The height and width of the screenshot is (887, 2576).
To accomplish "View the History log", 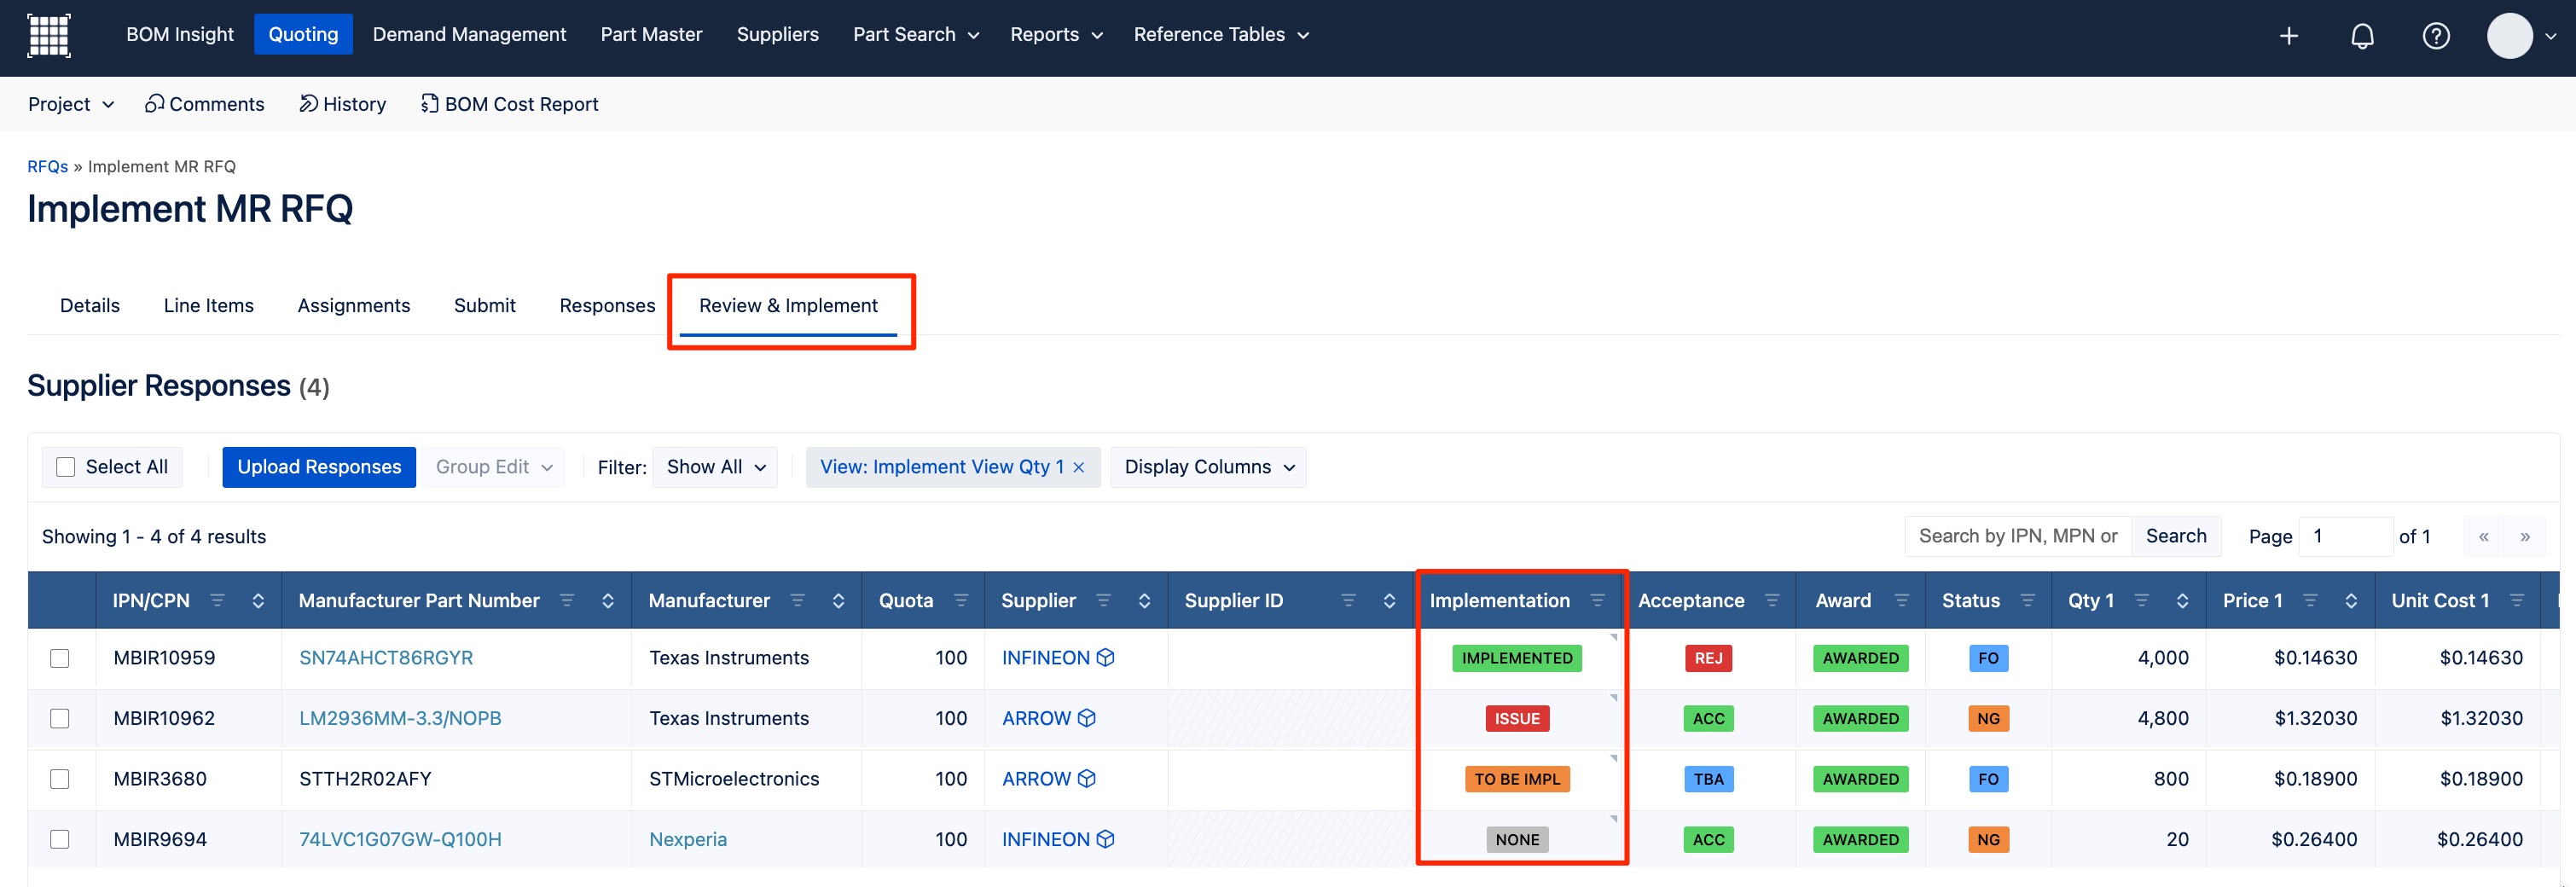I will (343, 104).
